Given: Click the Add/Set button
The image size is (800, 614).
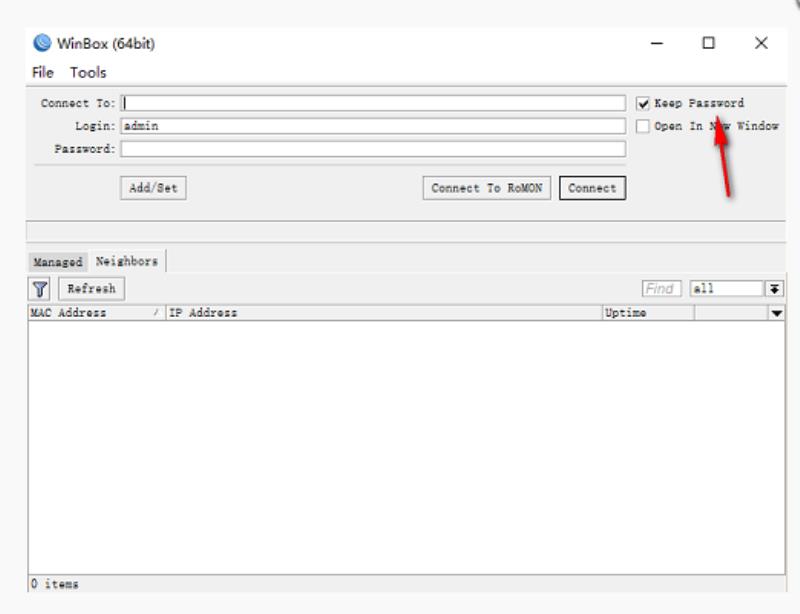Looking at the screenshot, I should 153,188.
